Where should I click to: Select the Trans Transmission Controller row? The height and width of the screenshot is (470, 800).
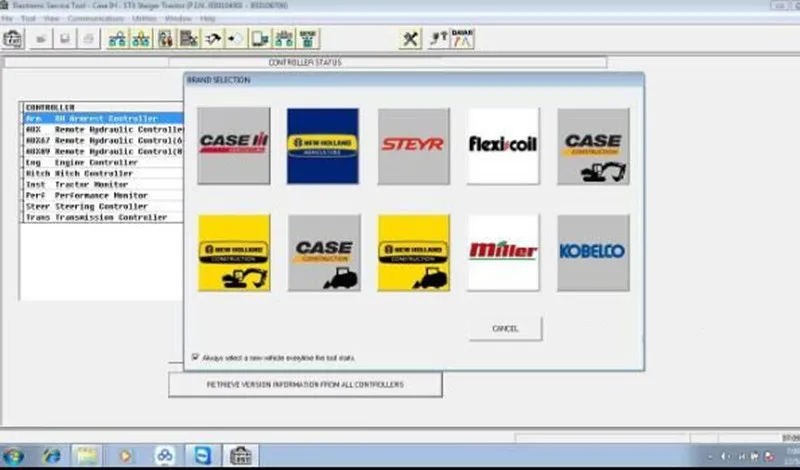(104, 217)
